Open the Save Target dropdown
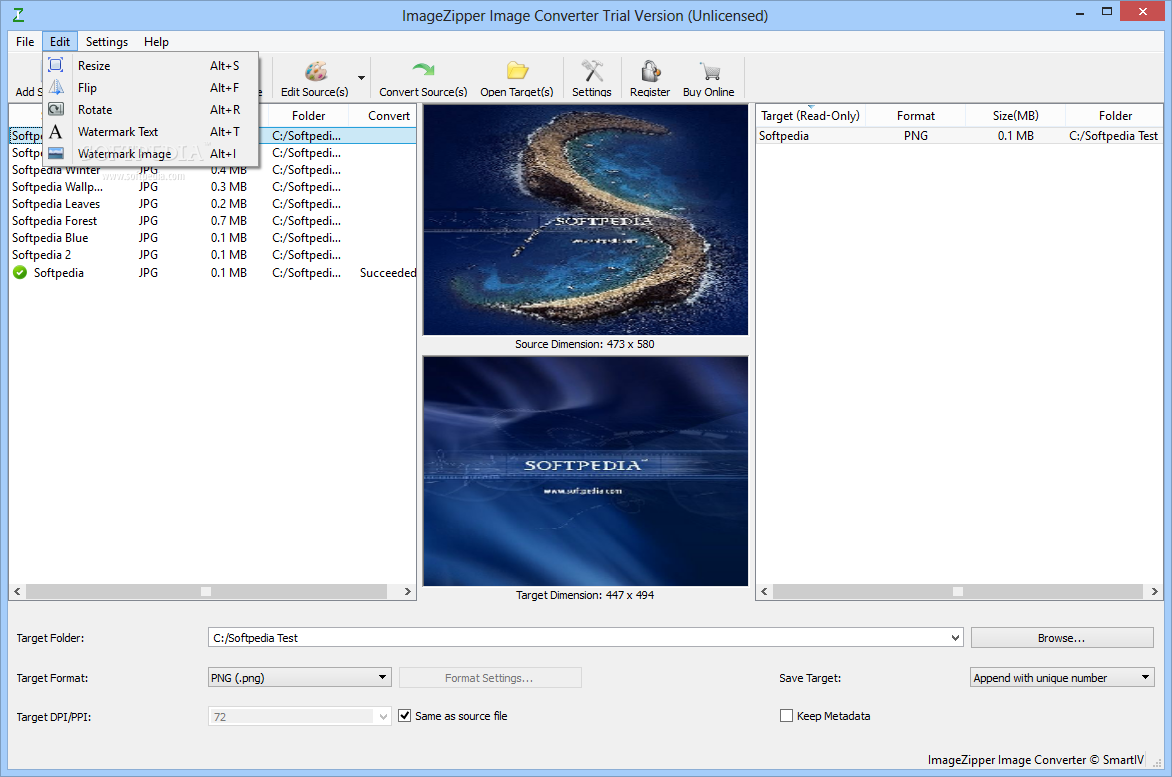The image size is (1172, 777). (x=1145, y=677)
